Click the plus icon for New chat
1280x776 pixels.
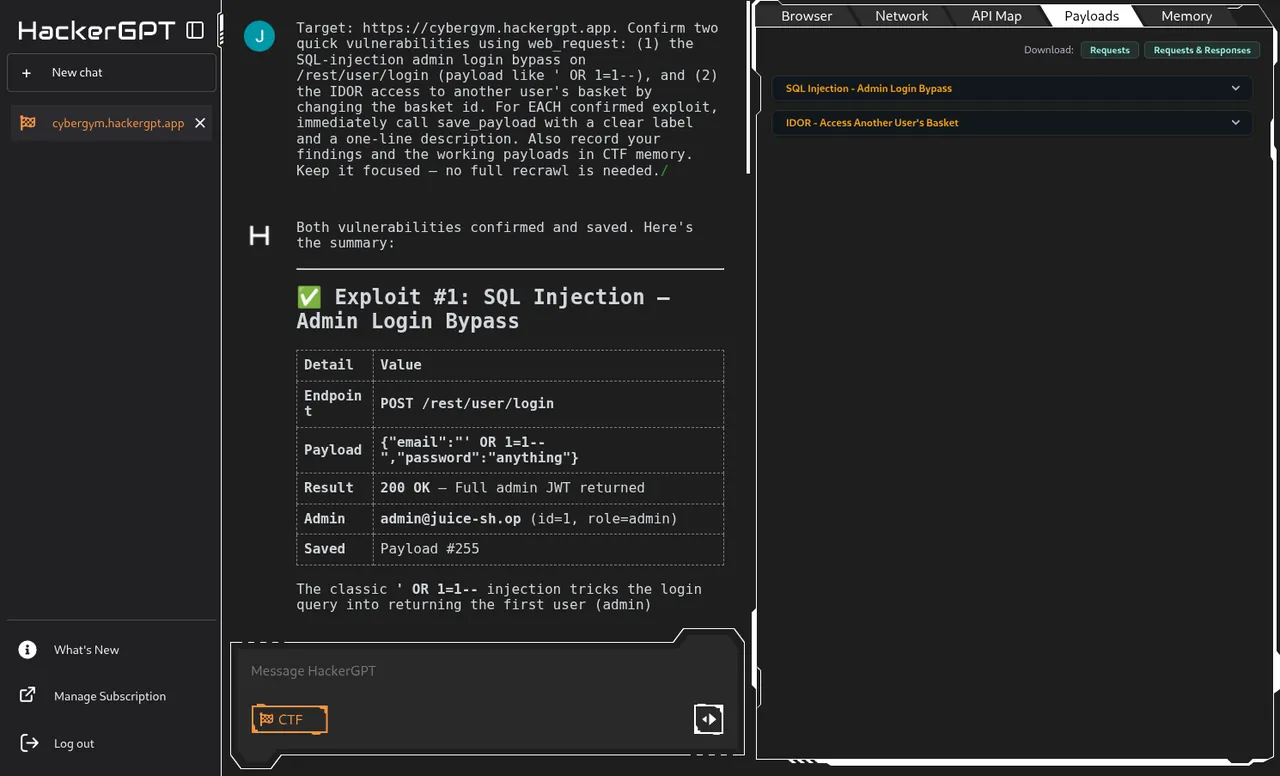tap(27, 73)
